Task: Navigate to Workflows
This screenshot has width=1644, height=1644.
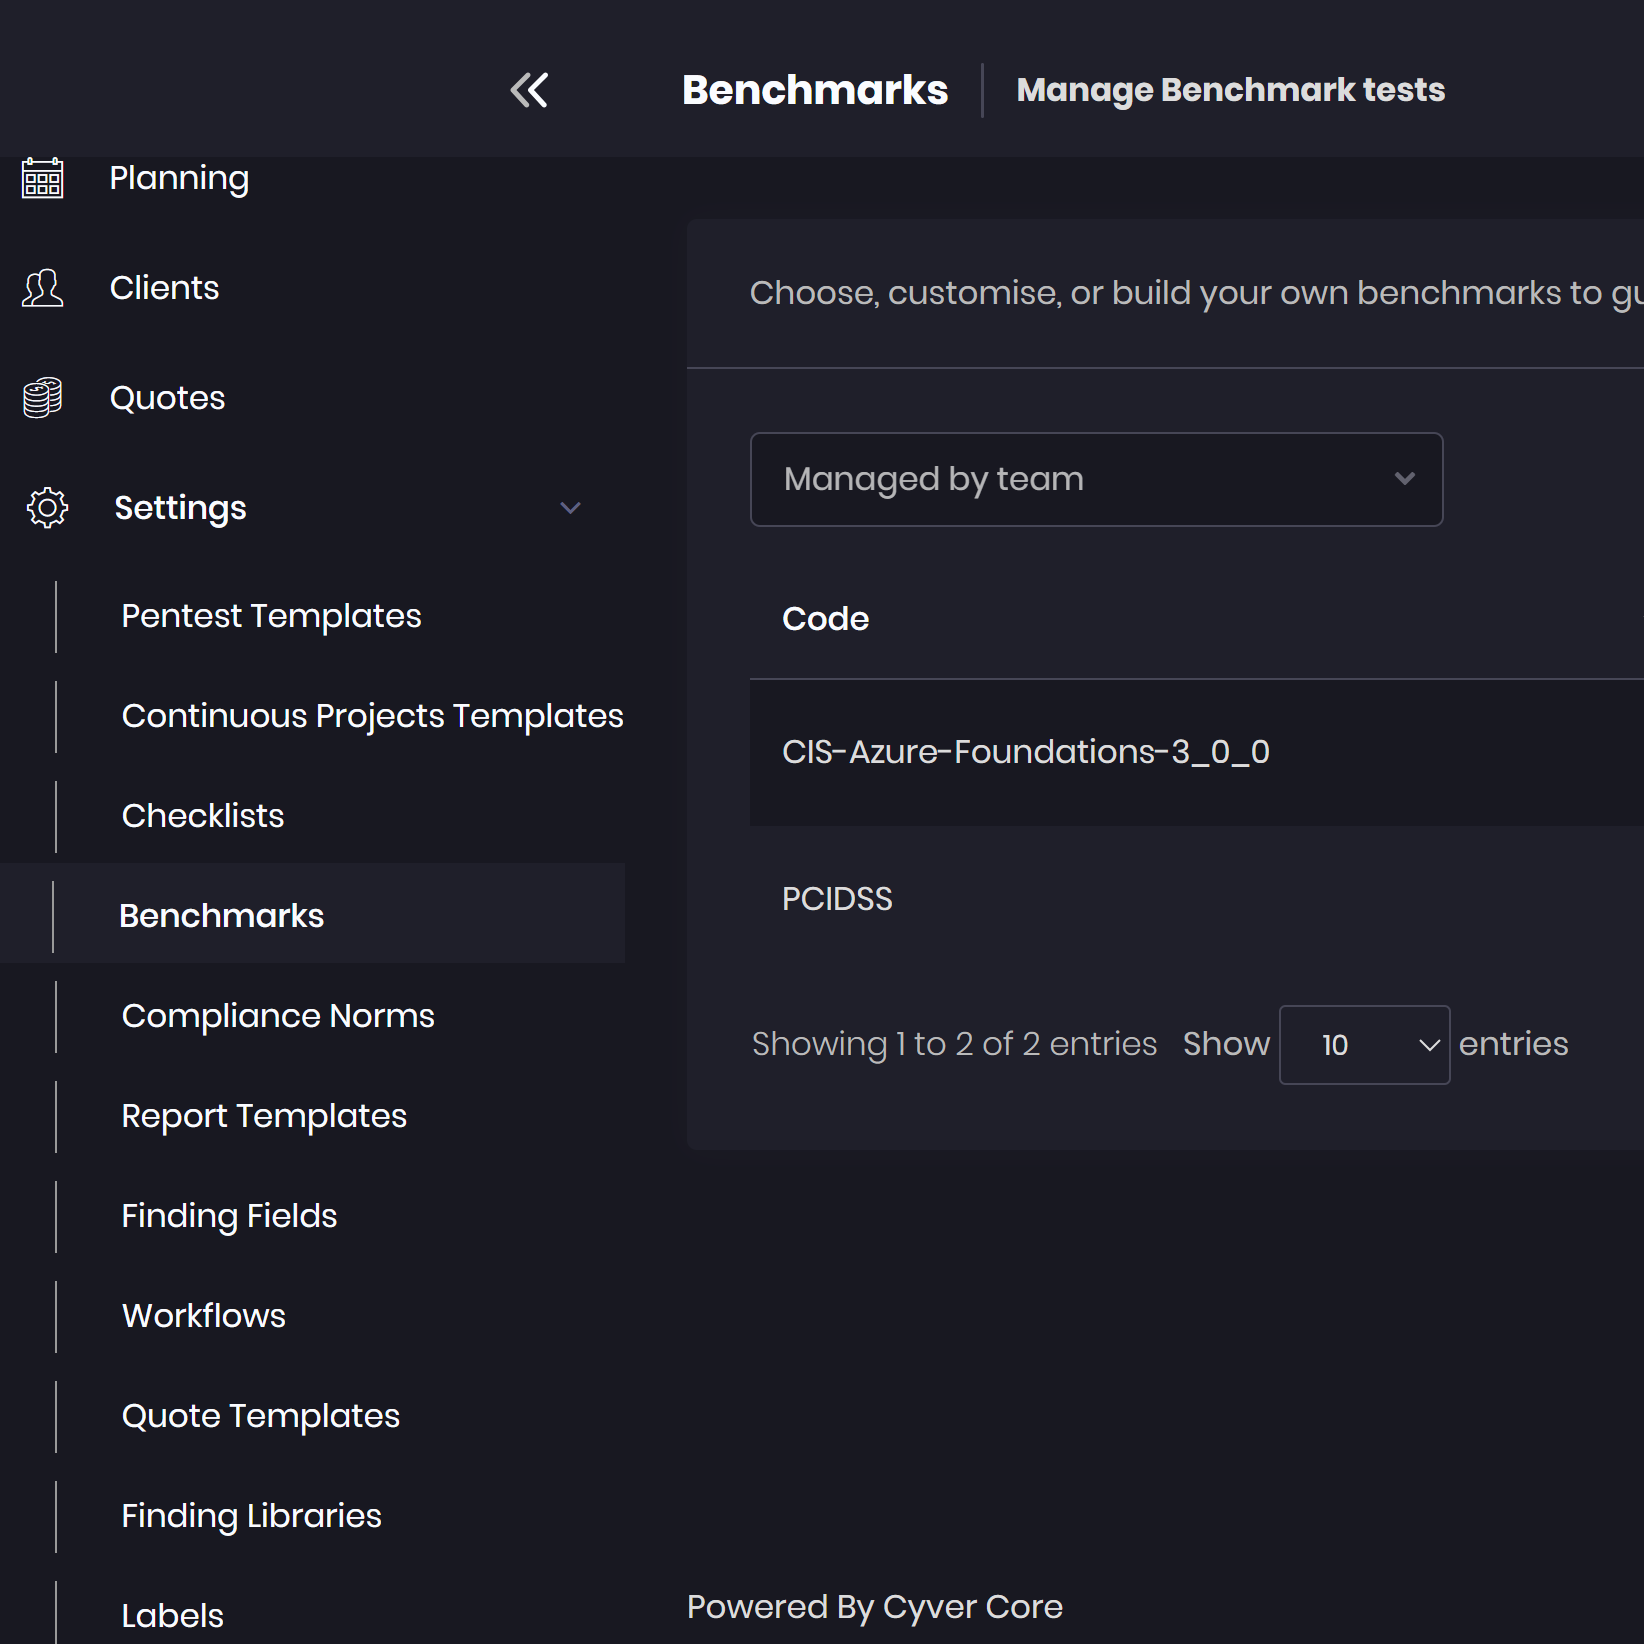Action: click(x=203, y=1316)
